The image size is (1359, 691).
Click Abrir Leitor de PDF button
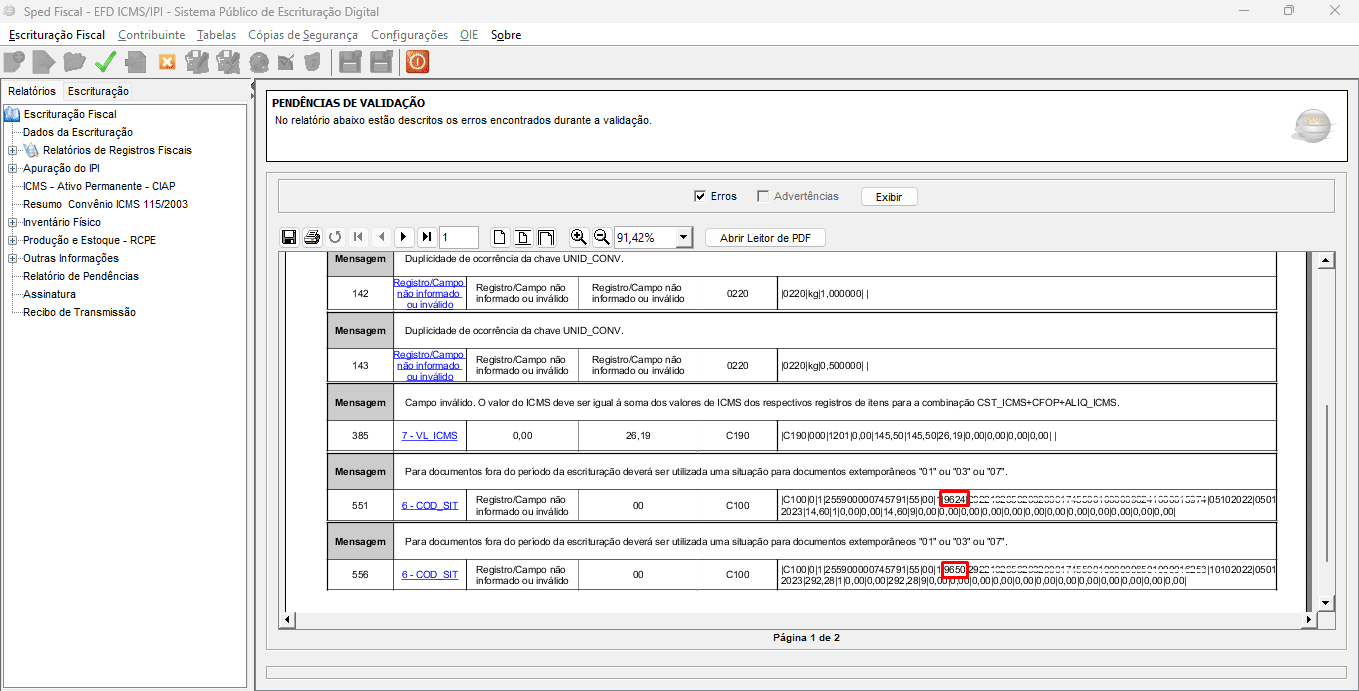[765, 237]
